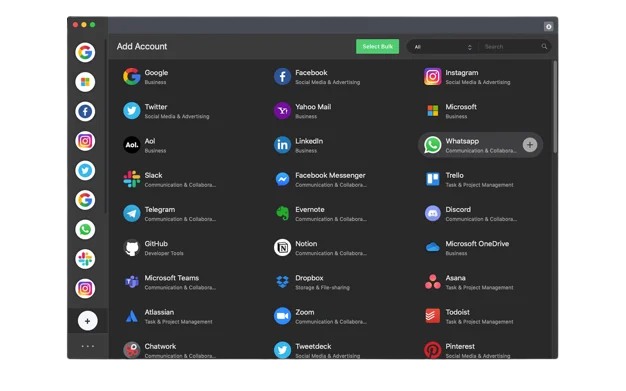Image resolution: width=626 pixels, height=391 pixels.
Task: Click the "Business" label under LinkedIn
Action: pos(306,151)
